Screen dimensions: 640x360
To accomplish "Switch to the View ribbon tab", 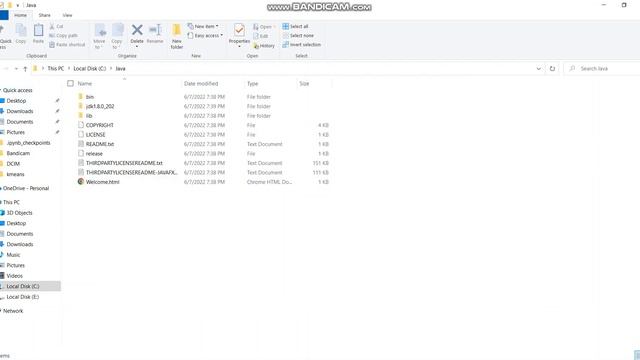I will (x=67, y=15).
